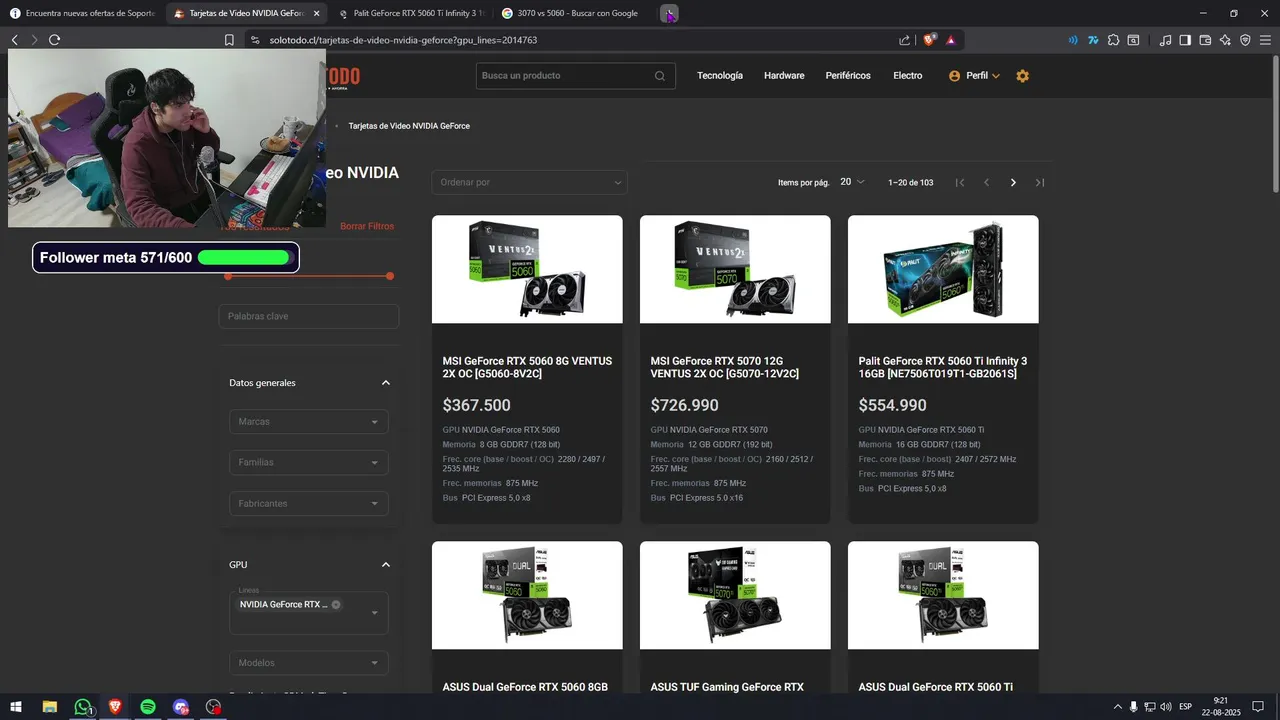Click the $367.500 price text
Screen dimensions: 1280x720
pyautogui.click(x=476, y=405)
